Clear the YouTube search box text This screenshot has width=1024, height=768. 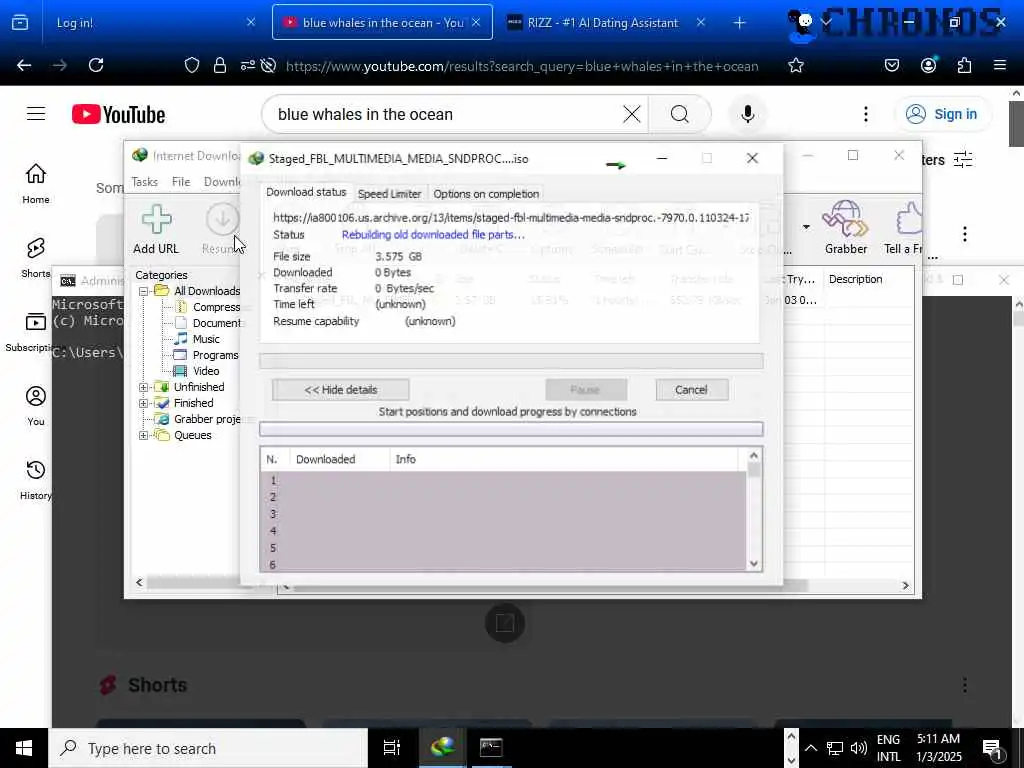pos(632,114)
